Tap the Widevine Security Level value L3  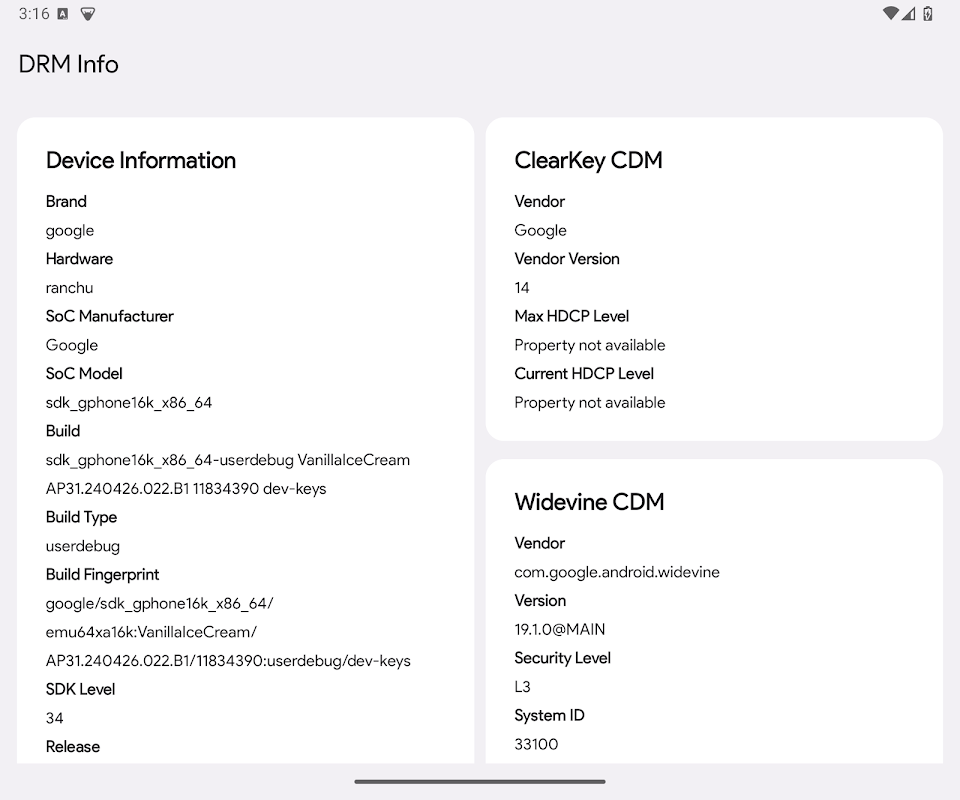pyautogui.click(x=522, y=687)
